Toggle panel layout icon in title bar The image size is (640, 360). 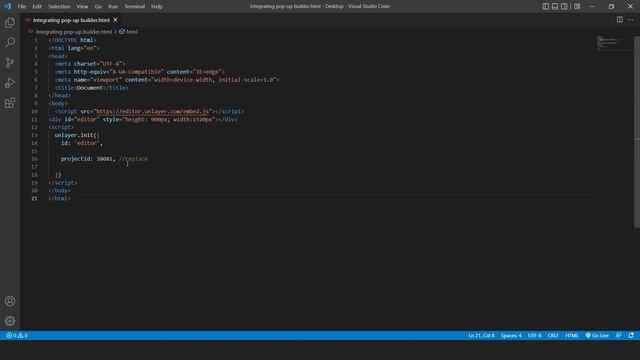click(555, 6)
